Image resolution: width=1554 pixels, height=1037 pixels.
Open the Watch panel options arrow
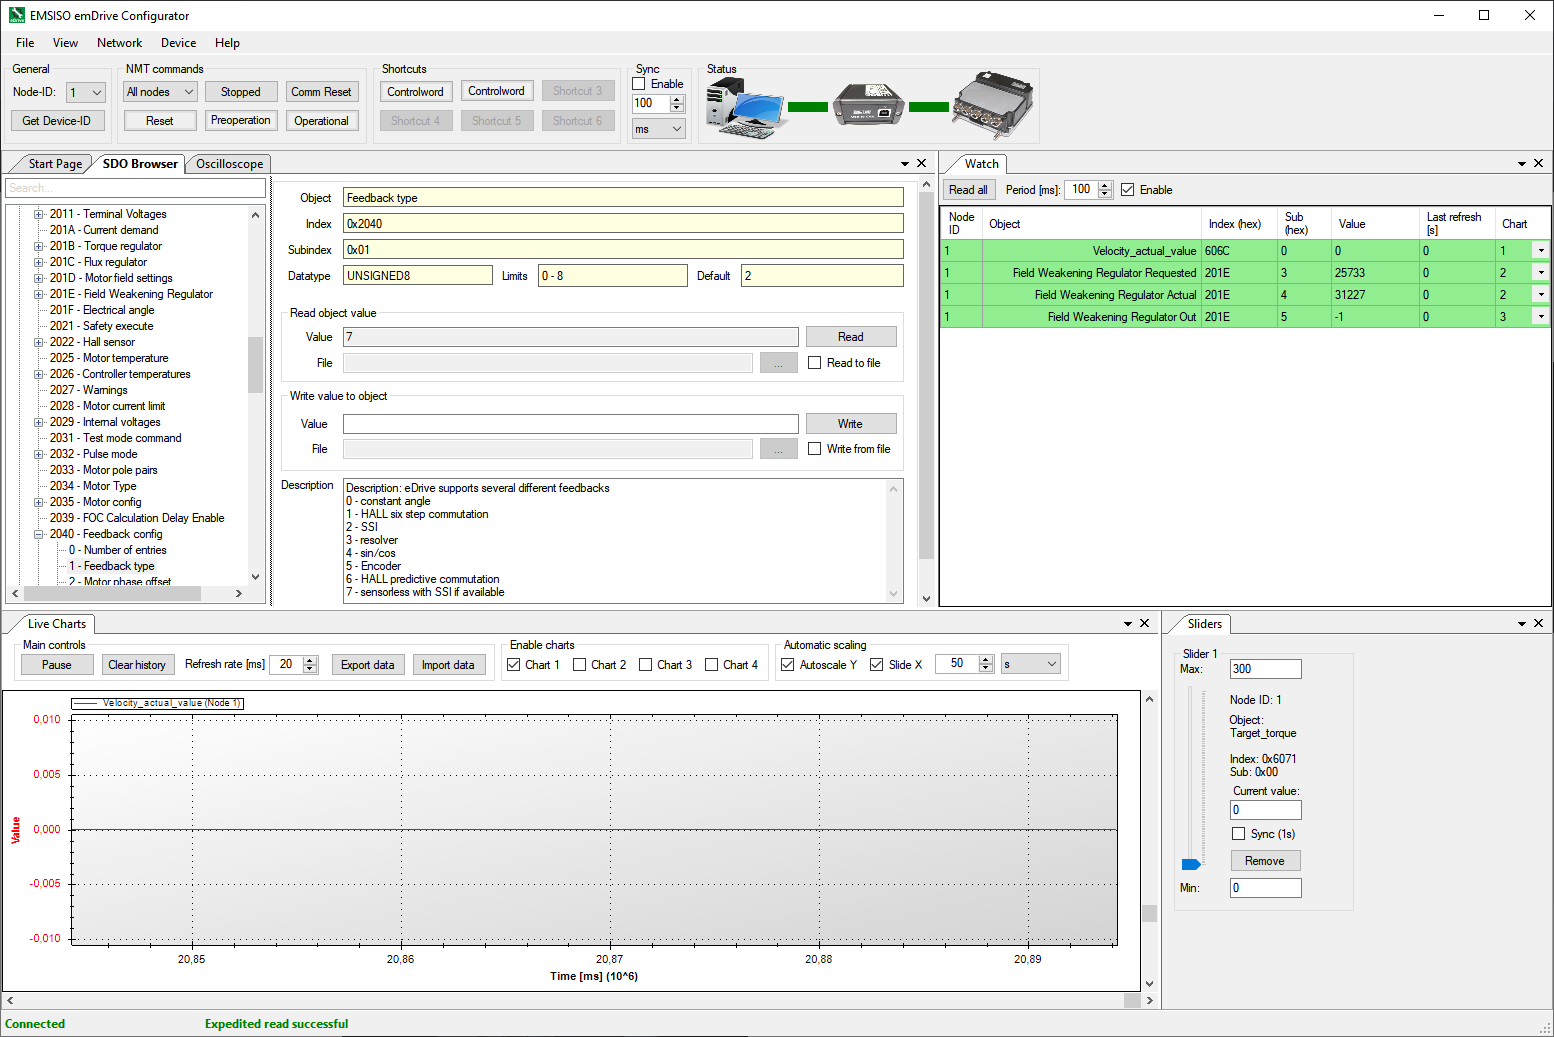click(1520, 163)
